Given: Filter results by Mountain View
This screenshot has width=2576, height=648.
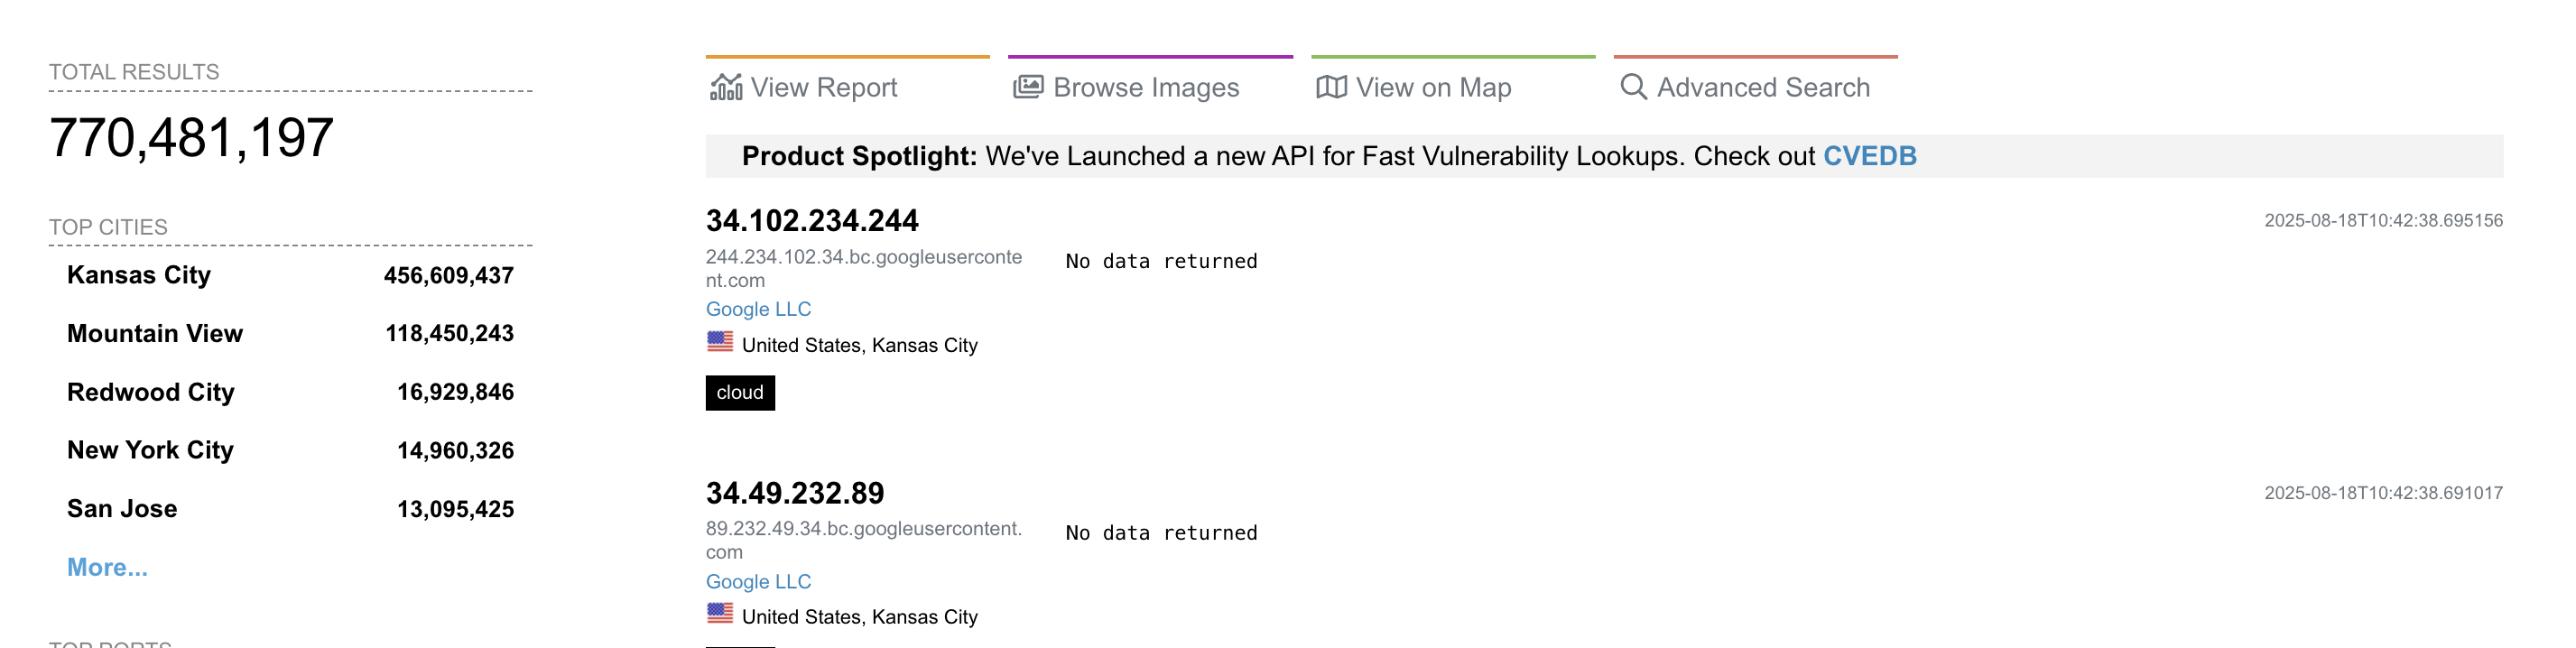Looking at the screenshot, I should tap(155, 334).
